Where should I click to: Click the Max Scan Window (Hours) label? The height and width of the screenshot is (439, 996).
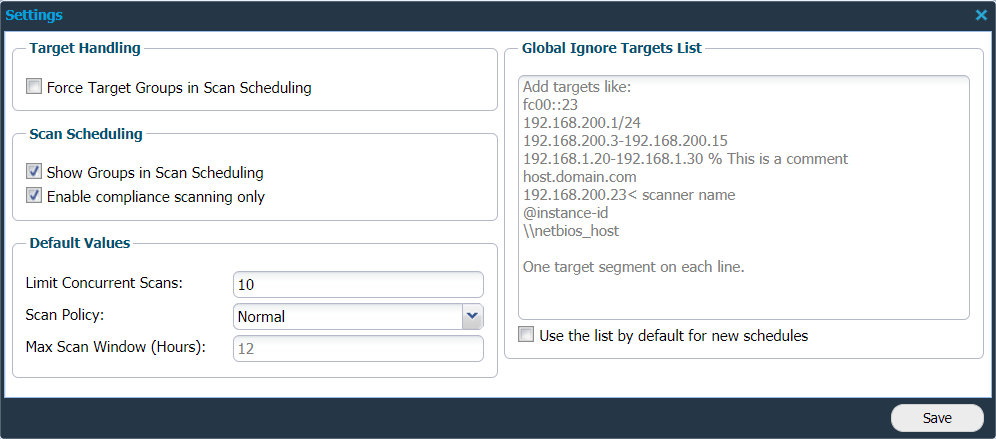(x=115, y=347)
